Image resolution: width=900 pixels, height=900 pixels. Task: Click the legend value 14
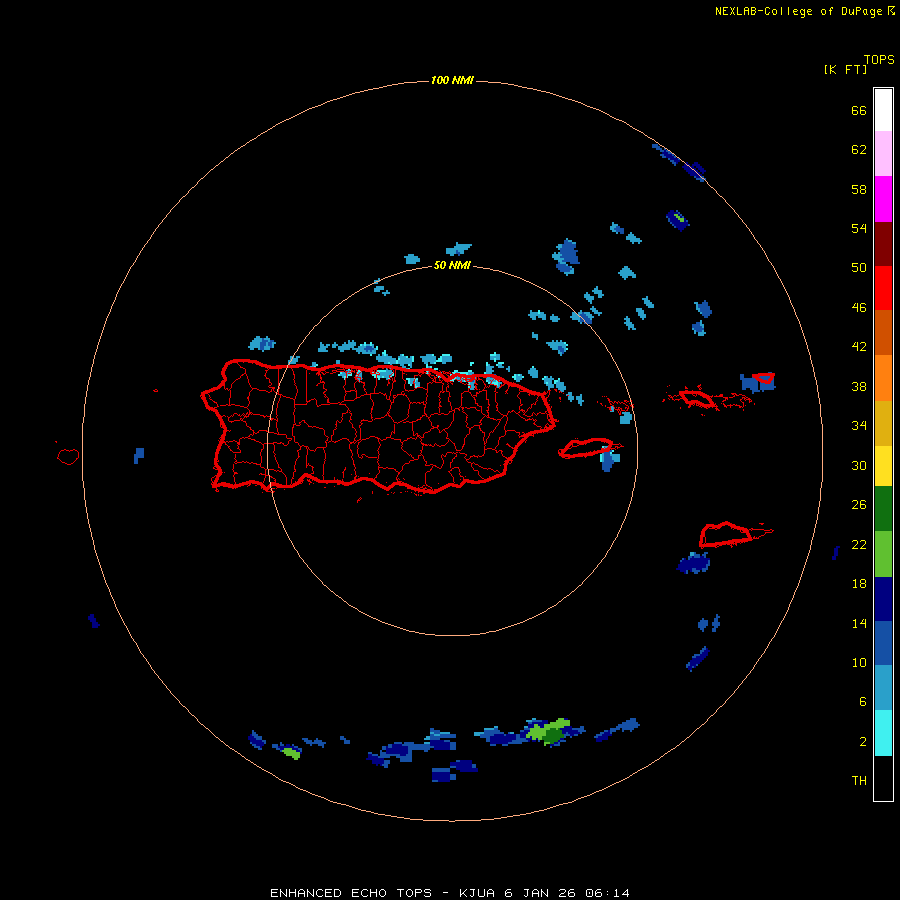click(859, 623)
